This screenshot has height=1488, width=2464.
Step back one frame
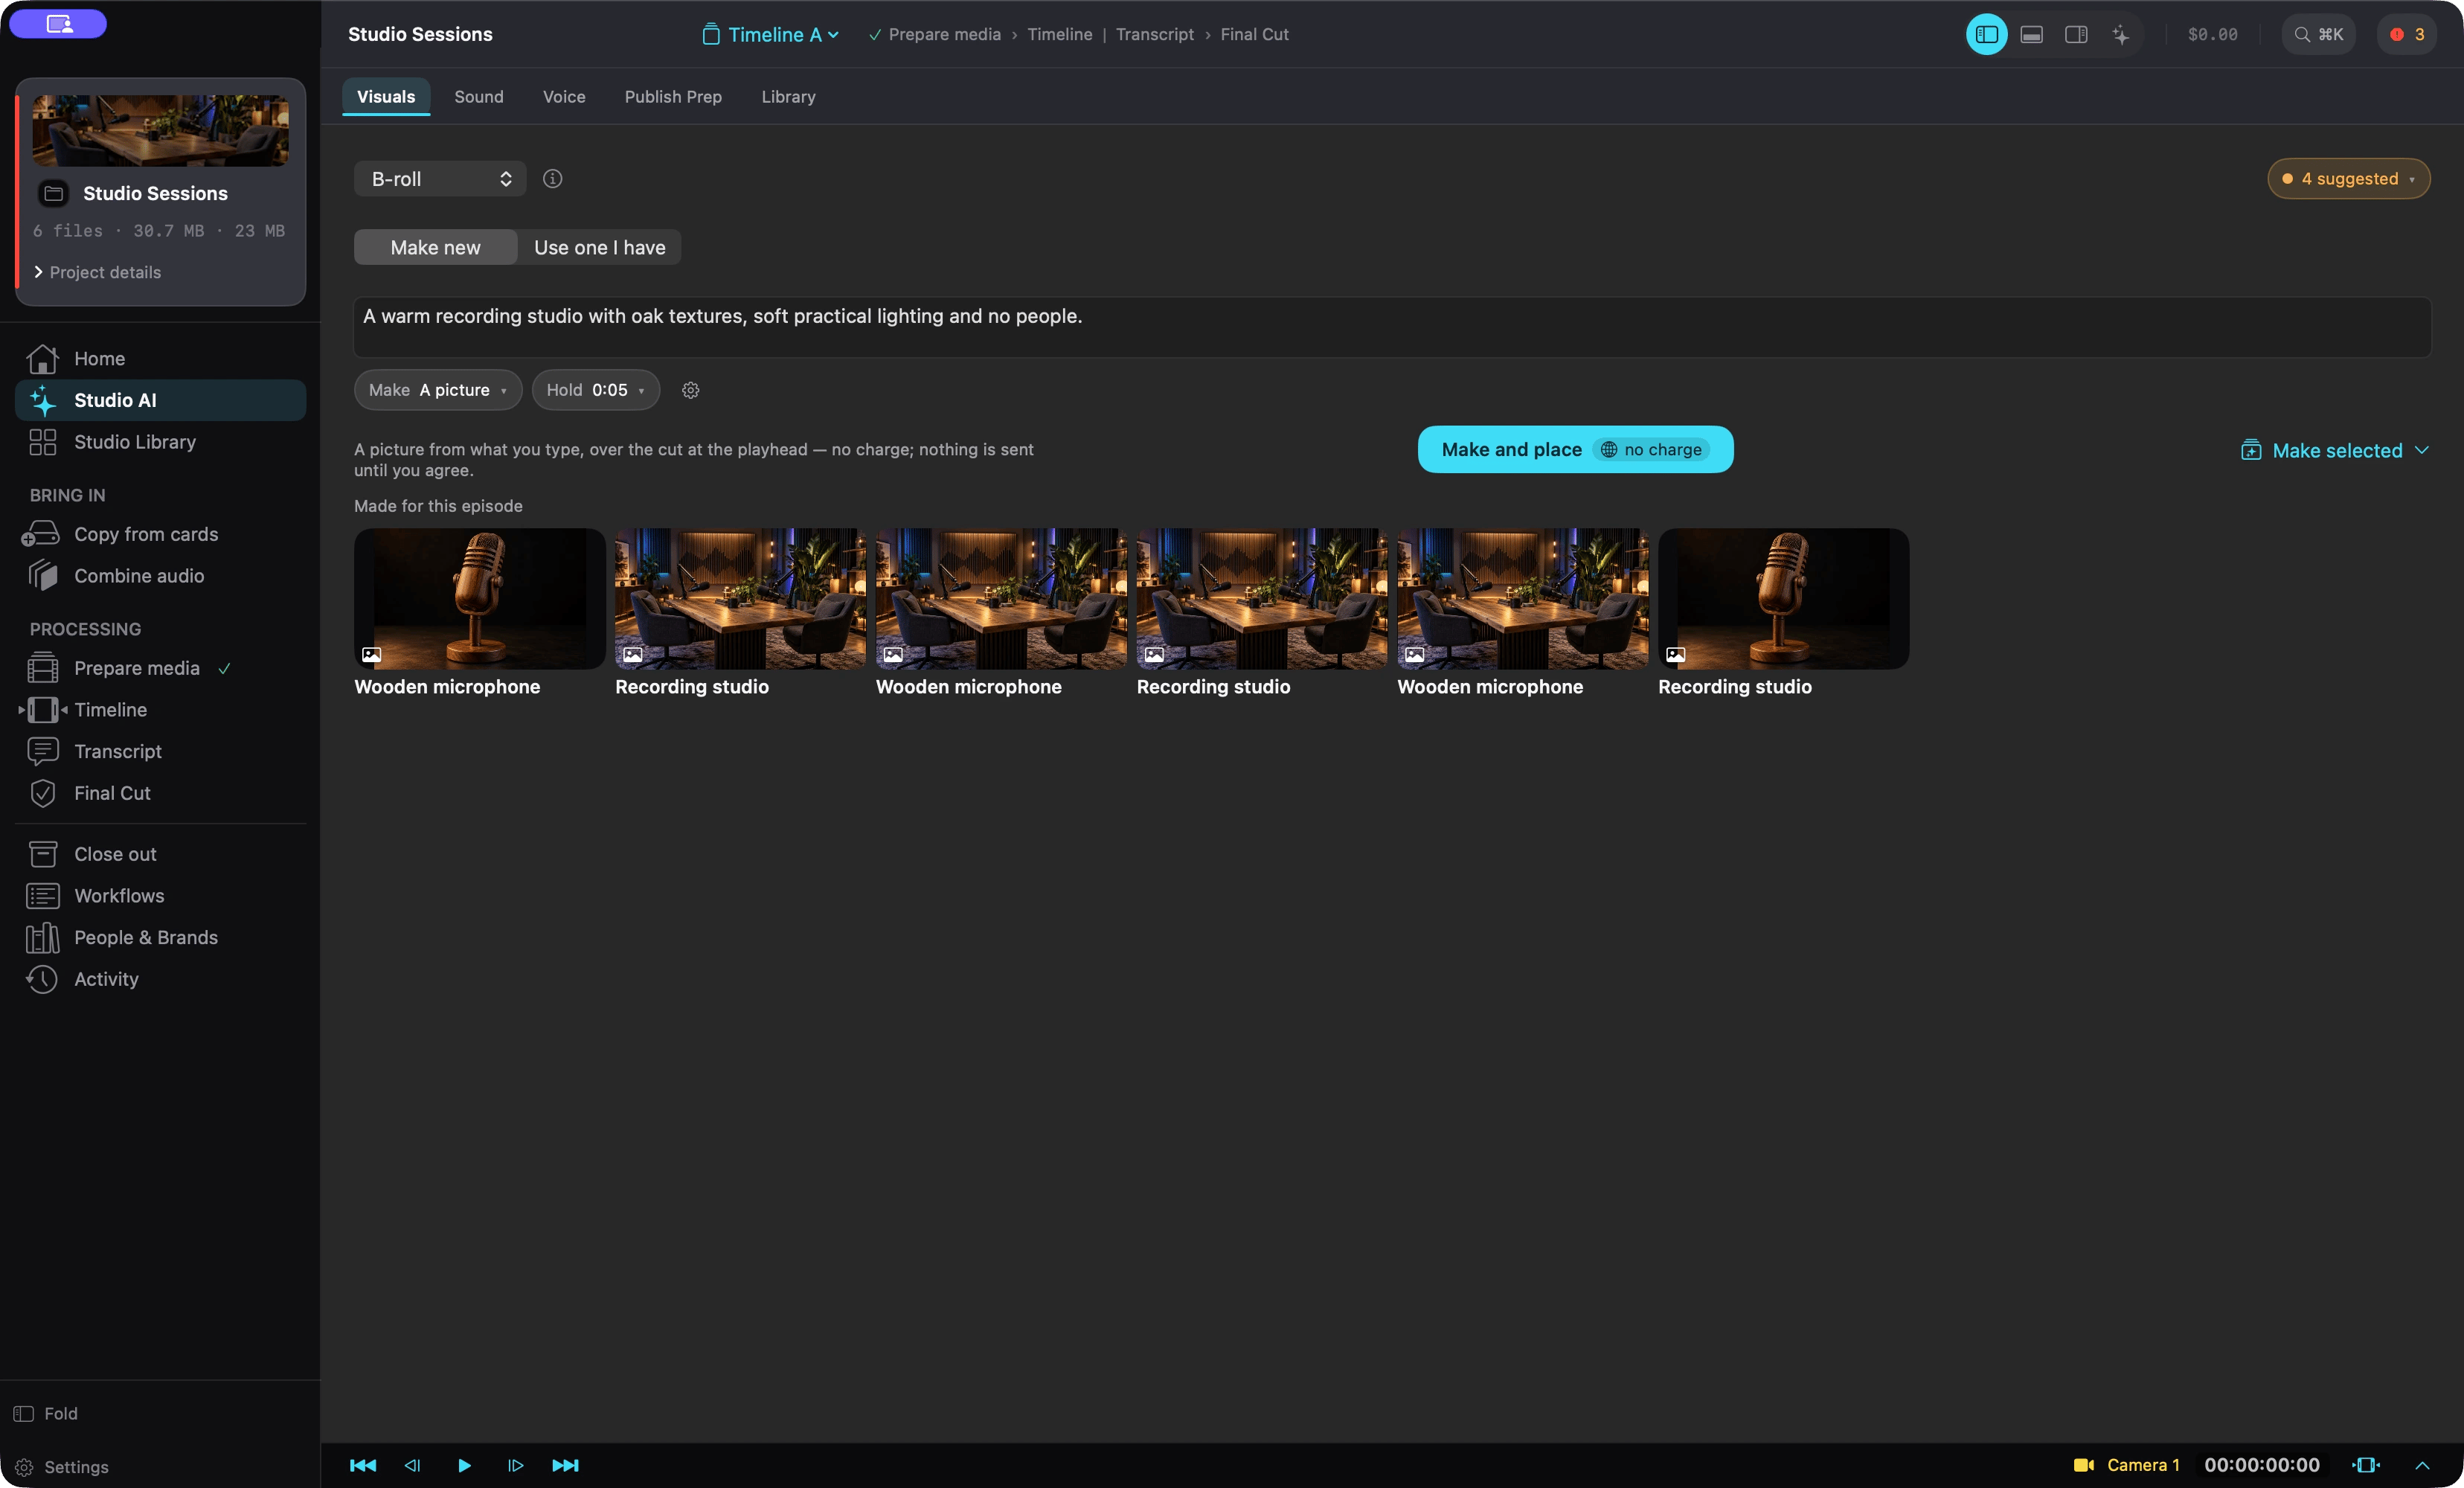412,1465
